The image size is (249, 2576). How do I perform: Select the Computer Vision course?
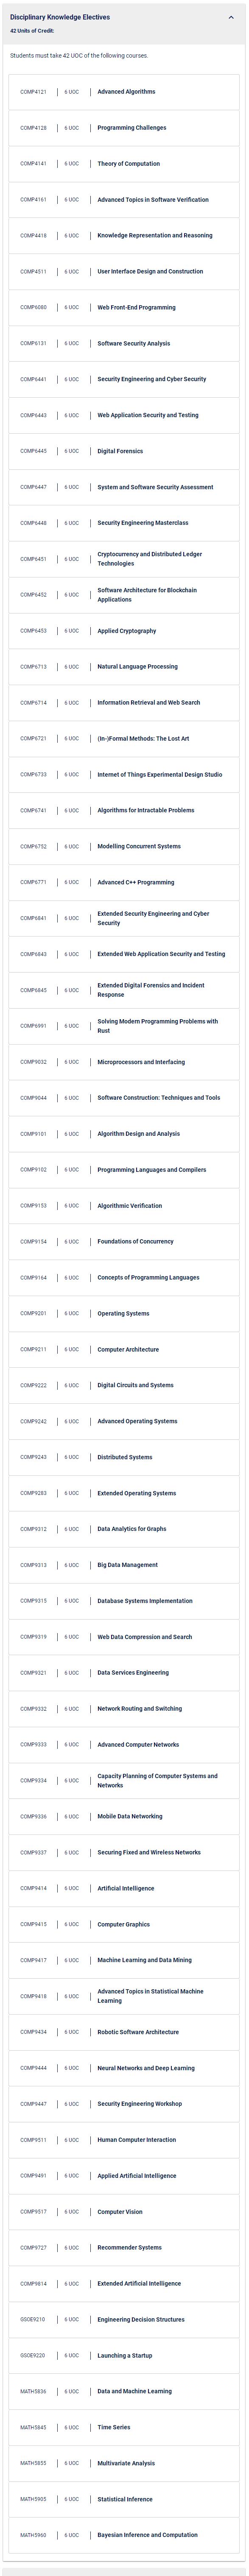click(x=124, y=2211)
